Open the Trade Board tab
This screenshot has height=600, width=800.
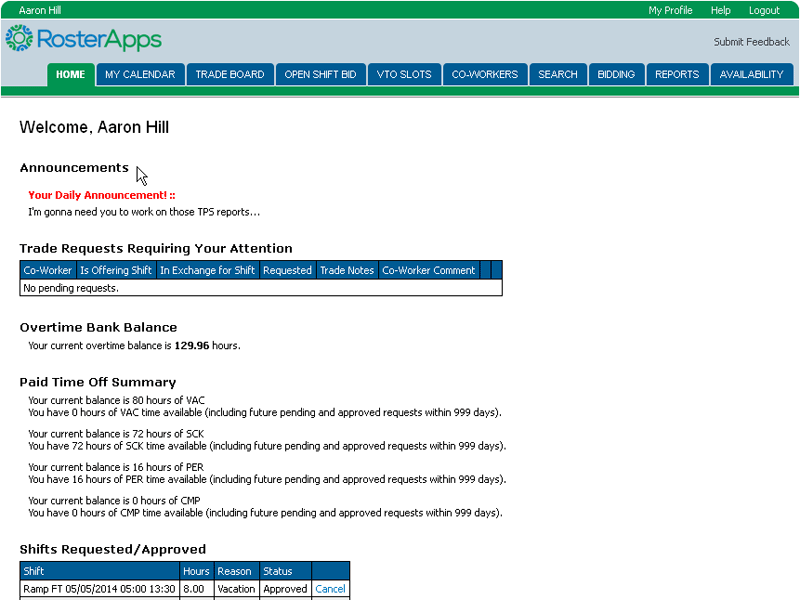point(230,75)
